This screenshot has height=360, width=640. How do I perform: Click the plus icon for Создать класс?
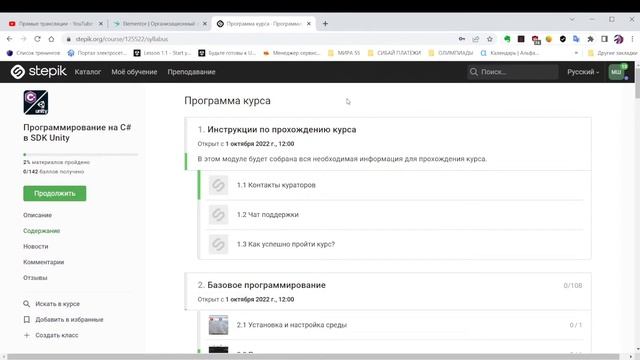27,335
